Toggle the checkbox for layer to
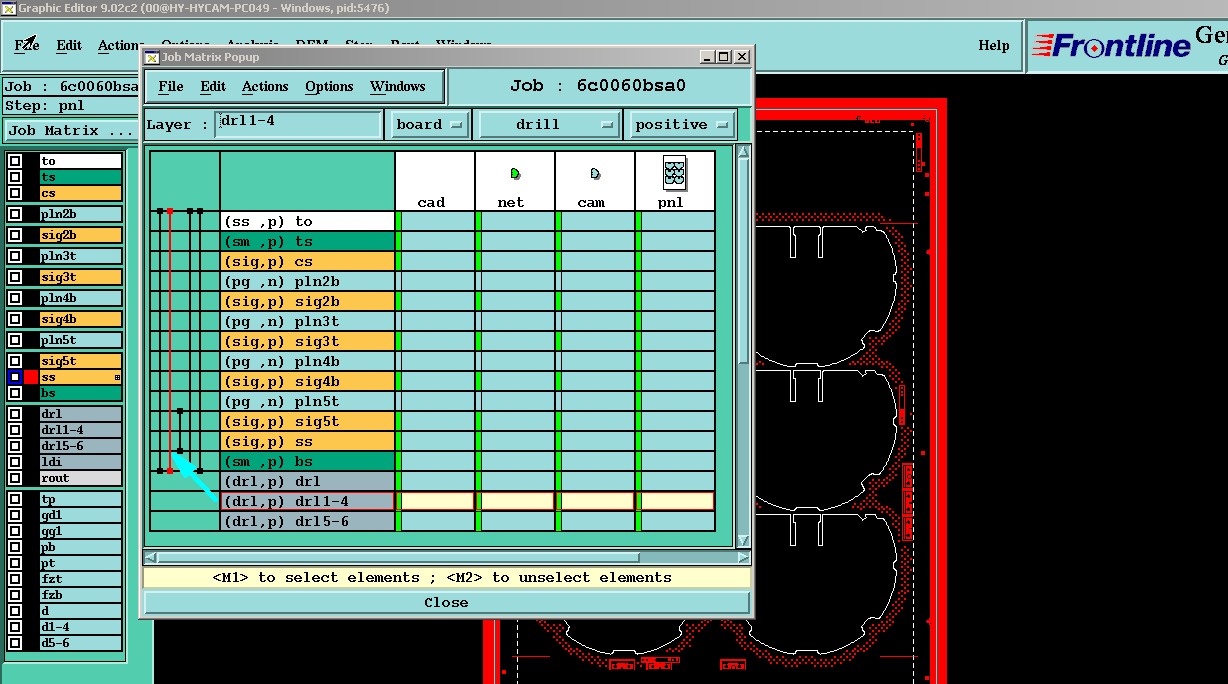The width and height of the screenshot is (1228, 684). point(15,161)
